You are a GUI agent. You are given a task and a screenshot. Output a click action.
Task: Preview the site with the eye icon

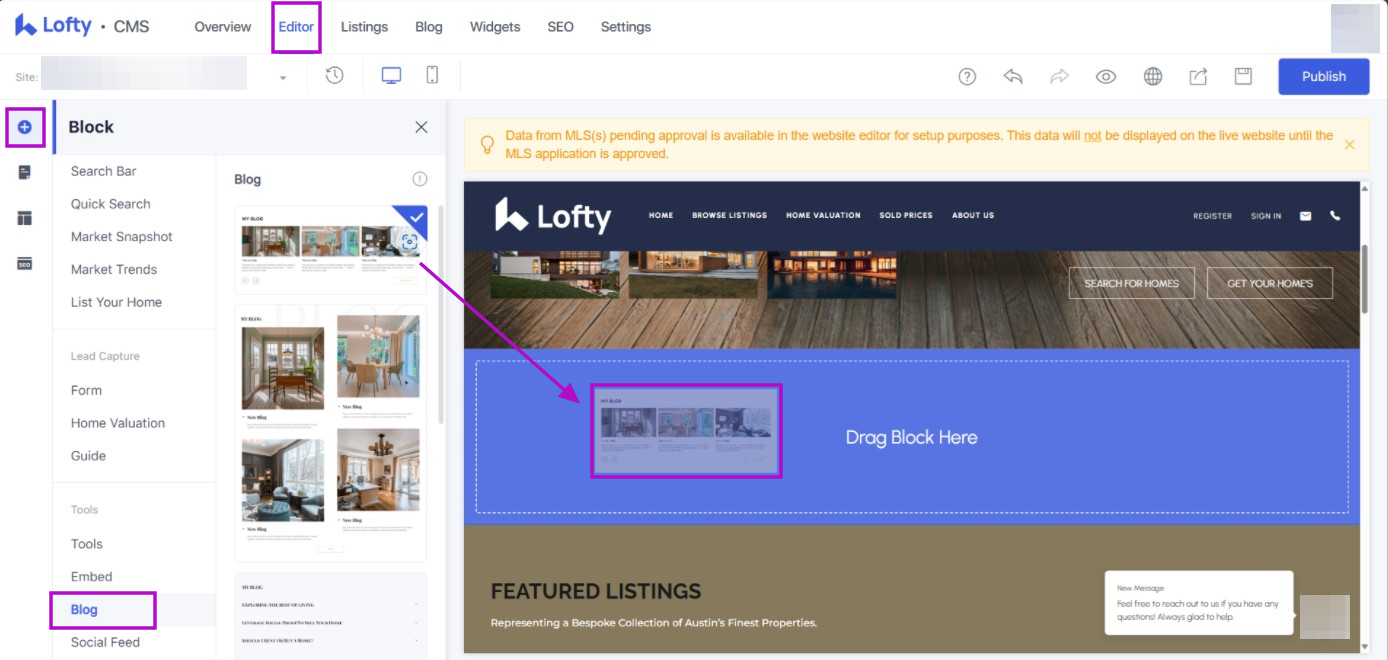[x=1105, y=76]
